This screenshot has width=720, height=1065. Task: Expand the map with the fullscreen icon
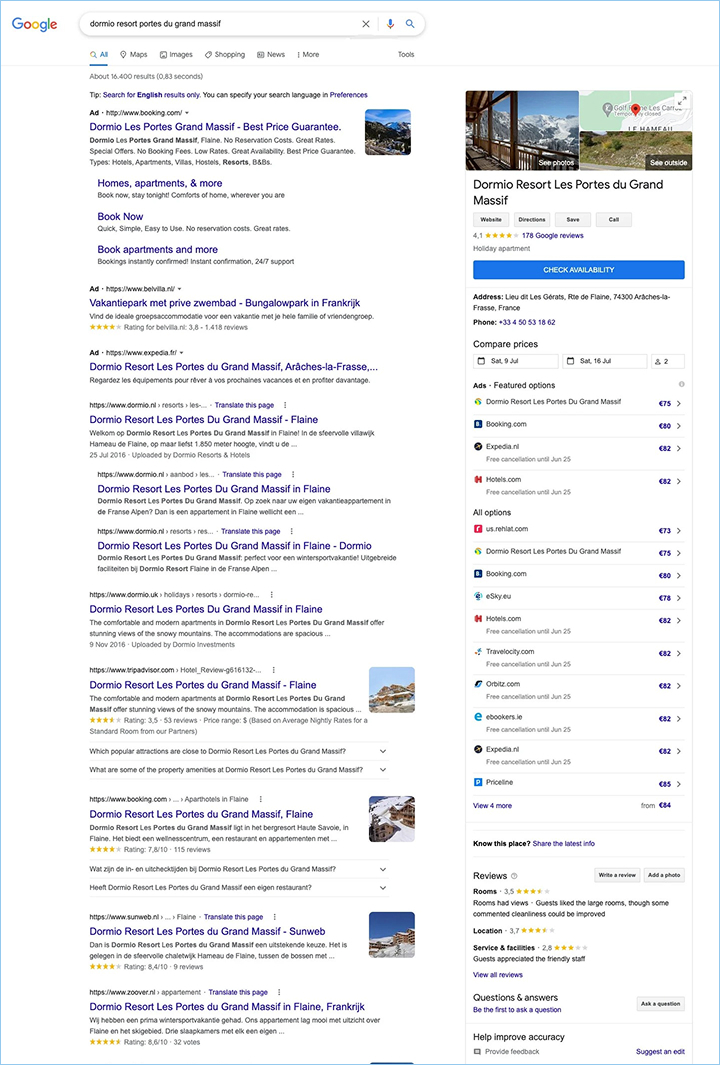point(682,101)
